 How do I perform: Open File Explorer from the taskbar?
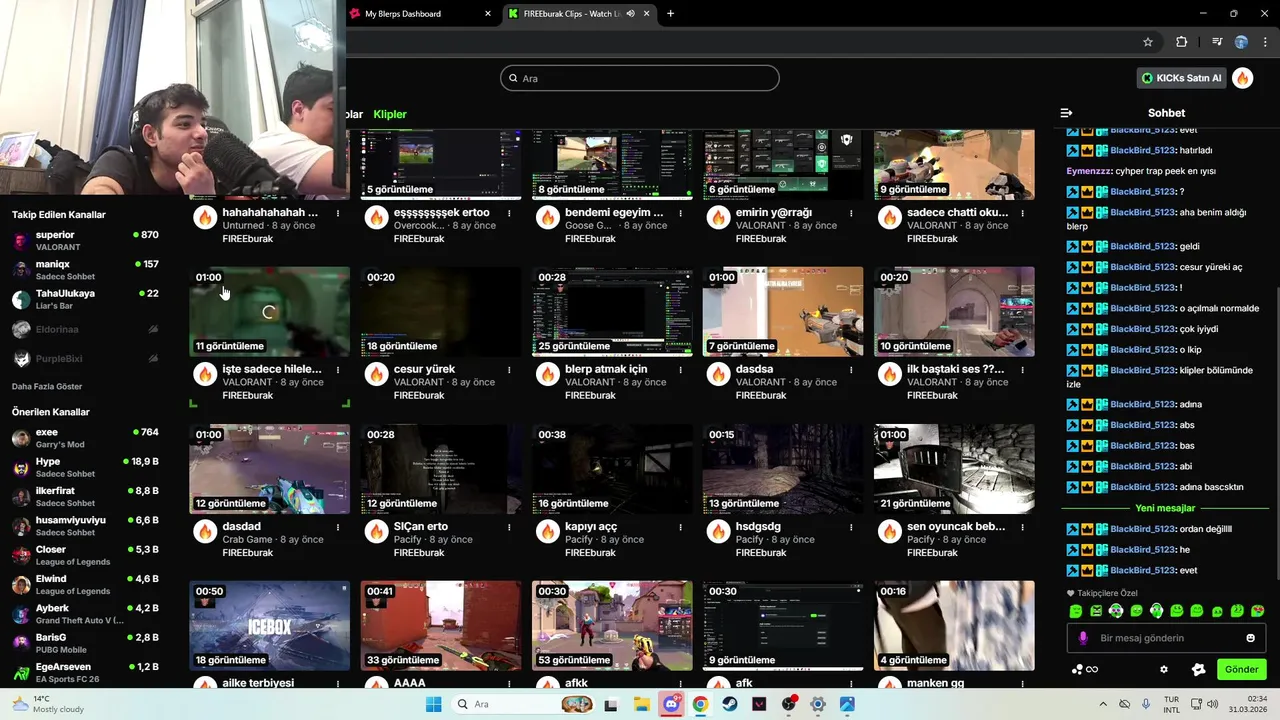click(641, 704)
